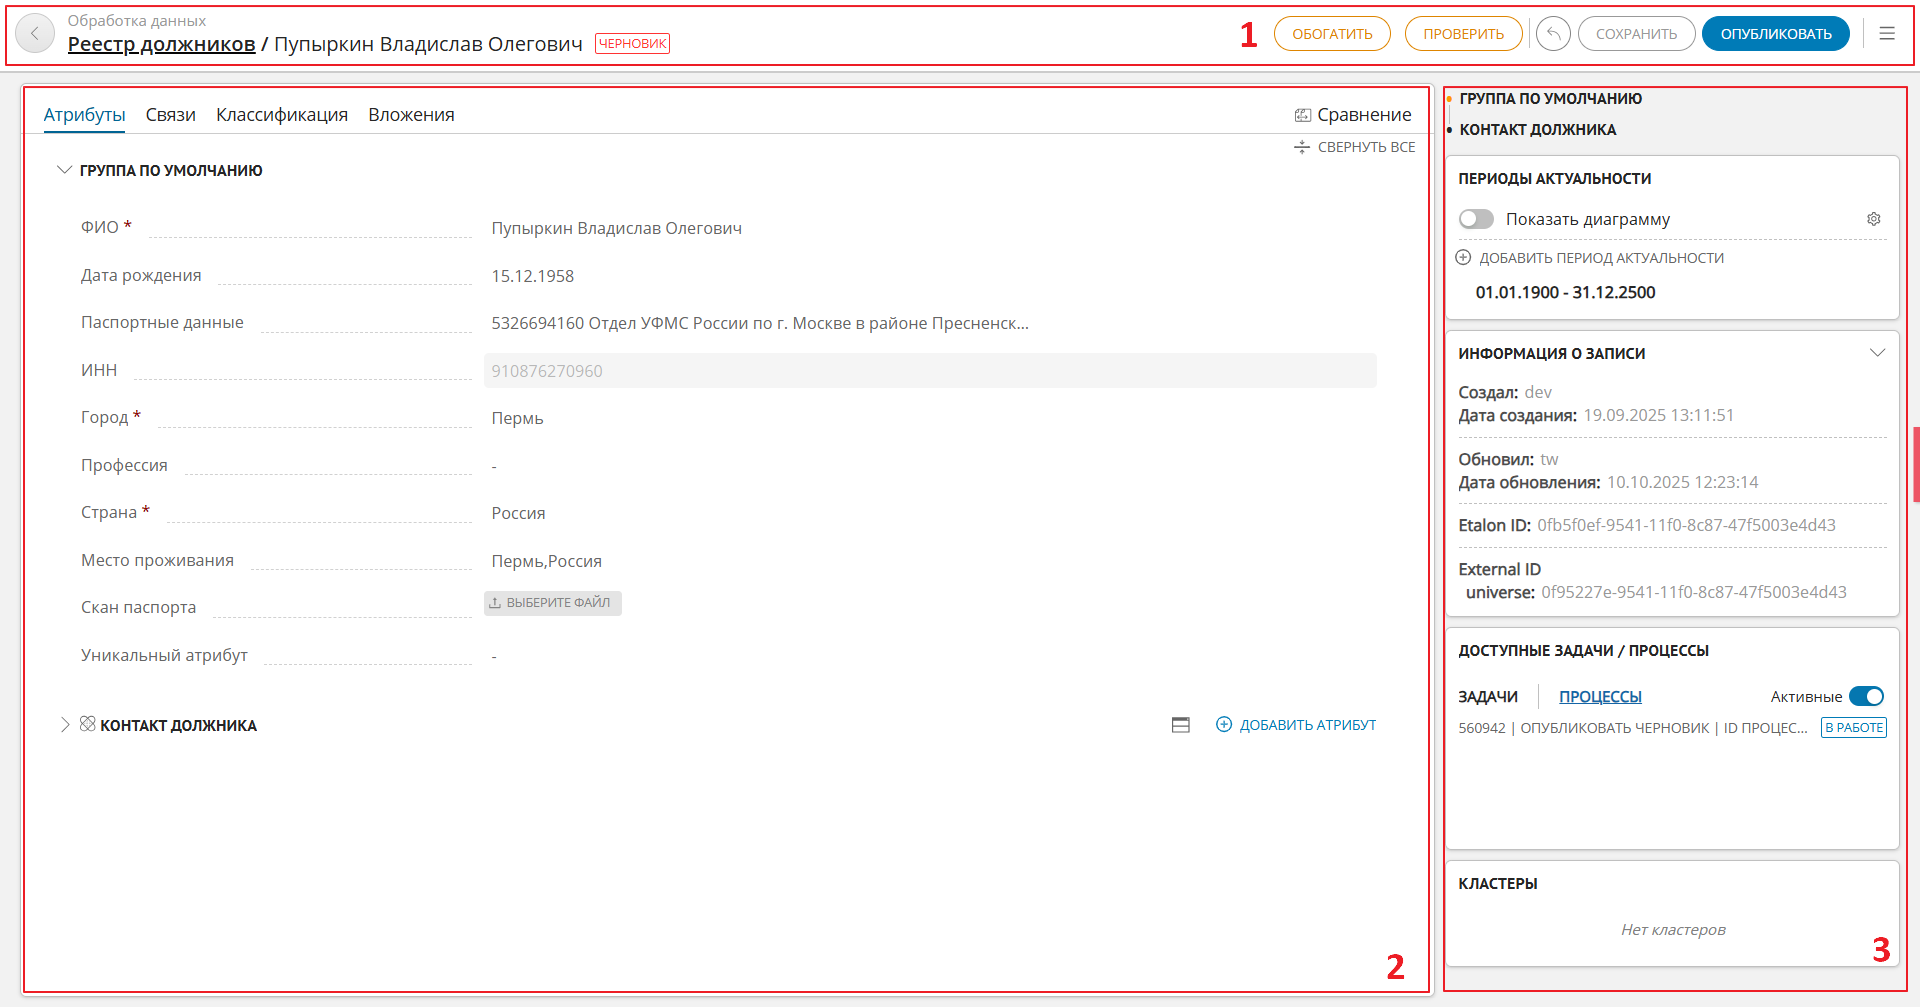The width and height of the screenshot is (1920, 1007).
Task: Click the Свернуть все collapse icon
Action: (1302, 147)
